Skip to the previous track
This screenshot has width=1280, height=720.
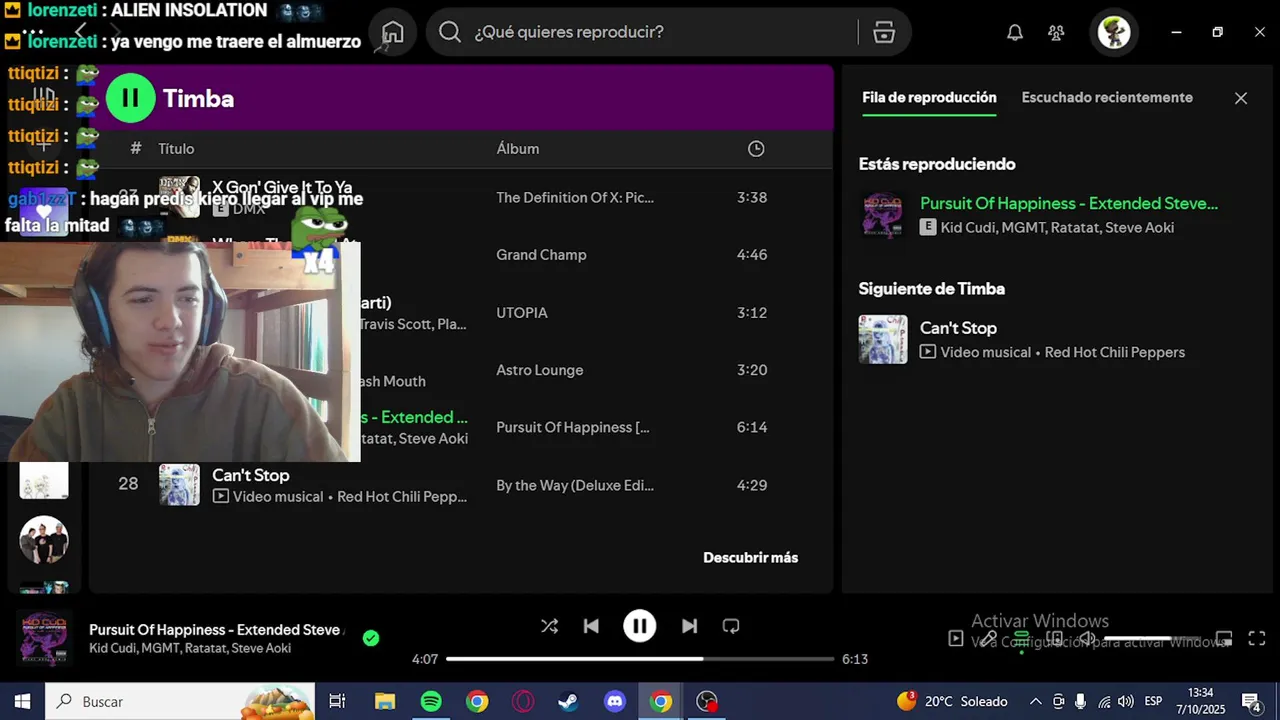tap(591, 626)
